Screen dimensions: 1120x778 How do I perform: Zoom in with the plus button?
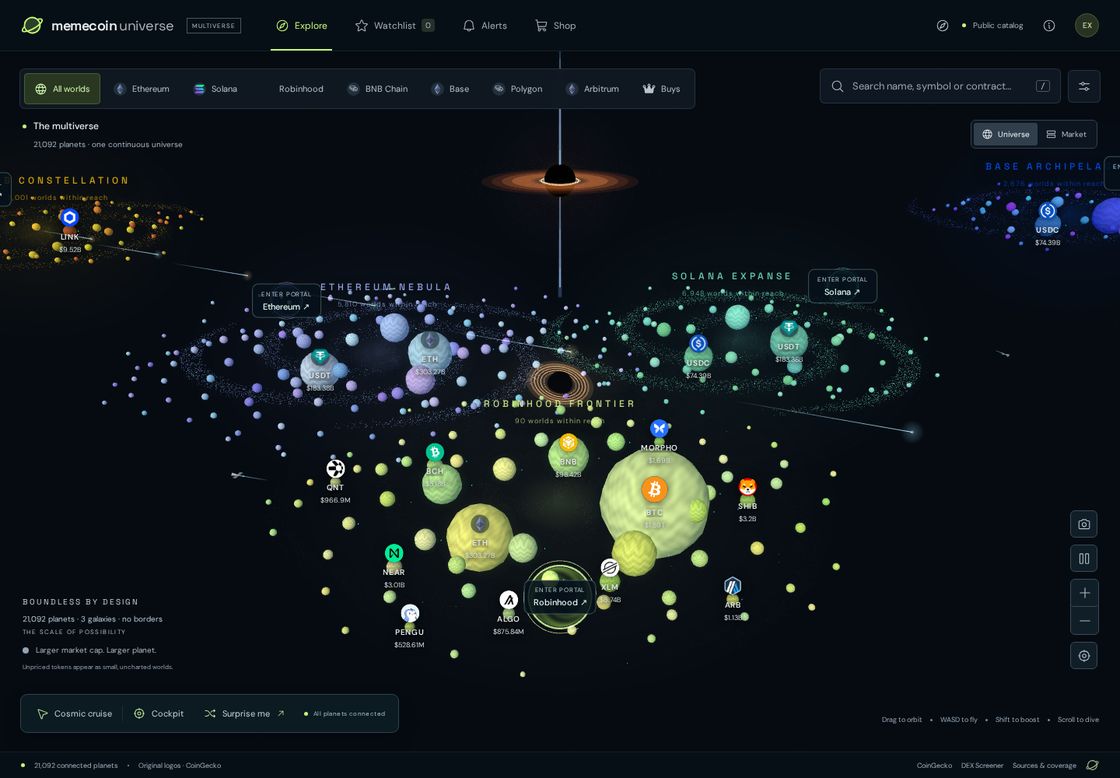click(x=1084, y=593)
